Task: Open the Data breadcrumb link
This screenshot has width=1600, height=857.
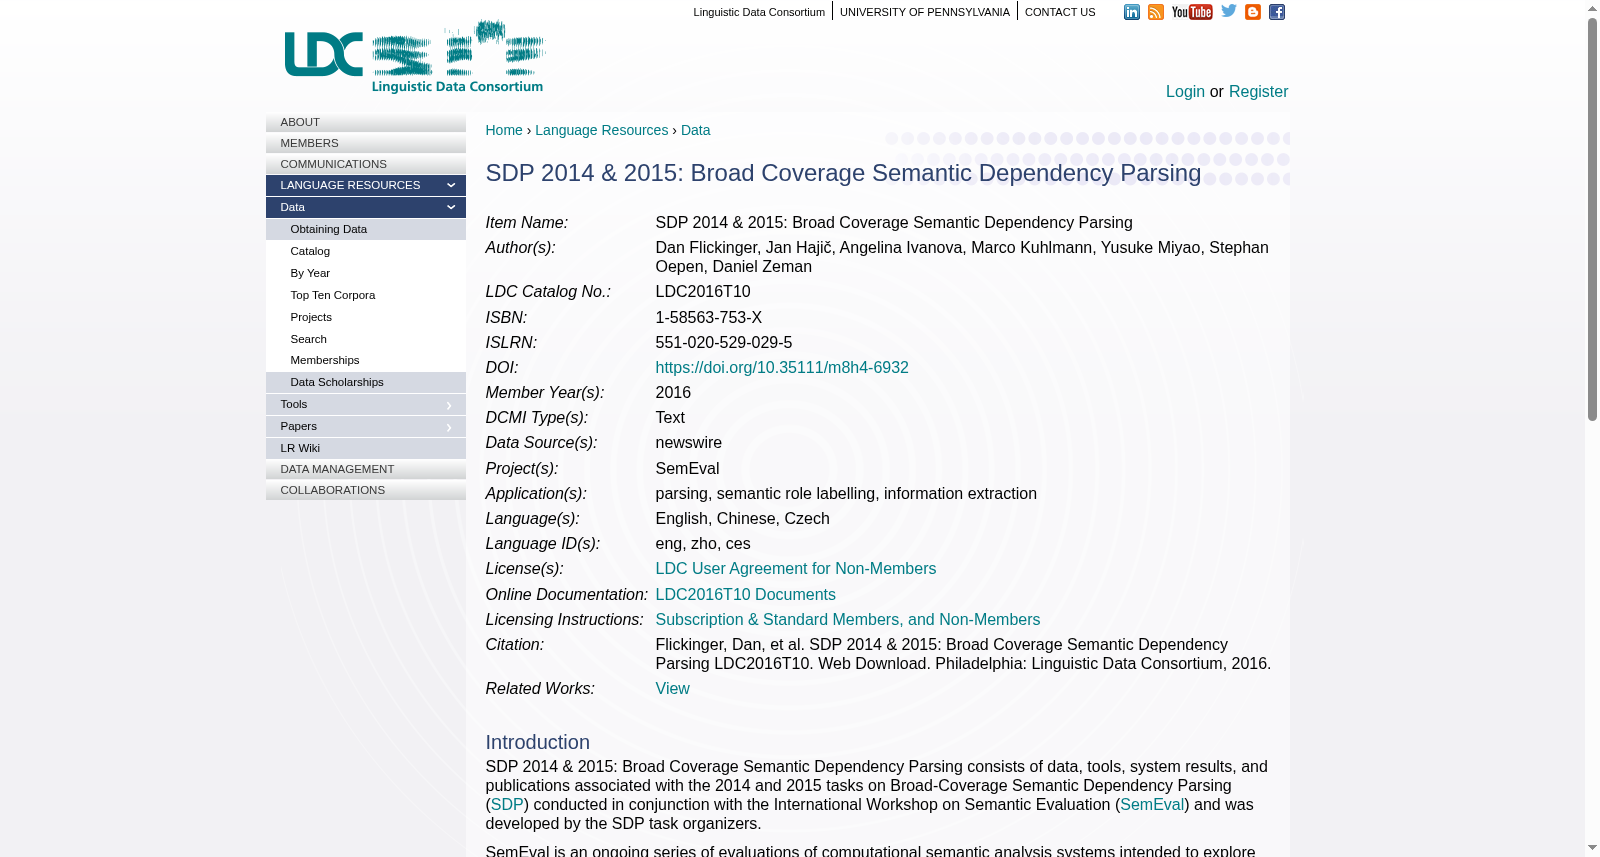Action: 696,130
